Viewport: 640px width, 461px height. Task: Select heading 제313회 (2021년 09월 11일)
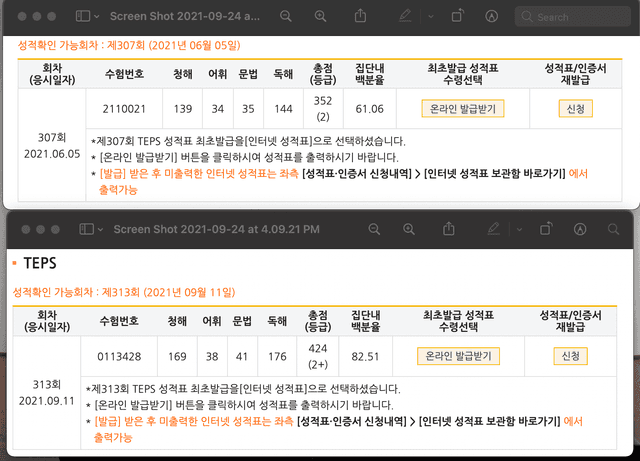tap(169, 292)
